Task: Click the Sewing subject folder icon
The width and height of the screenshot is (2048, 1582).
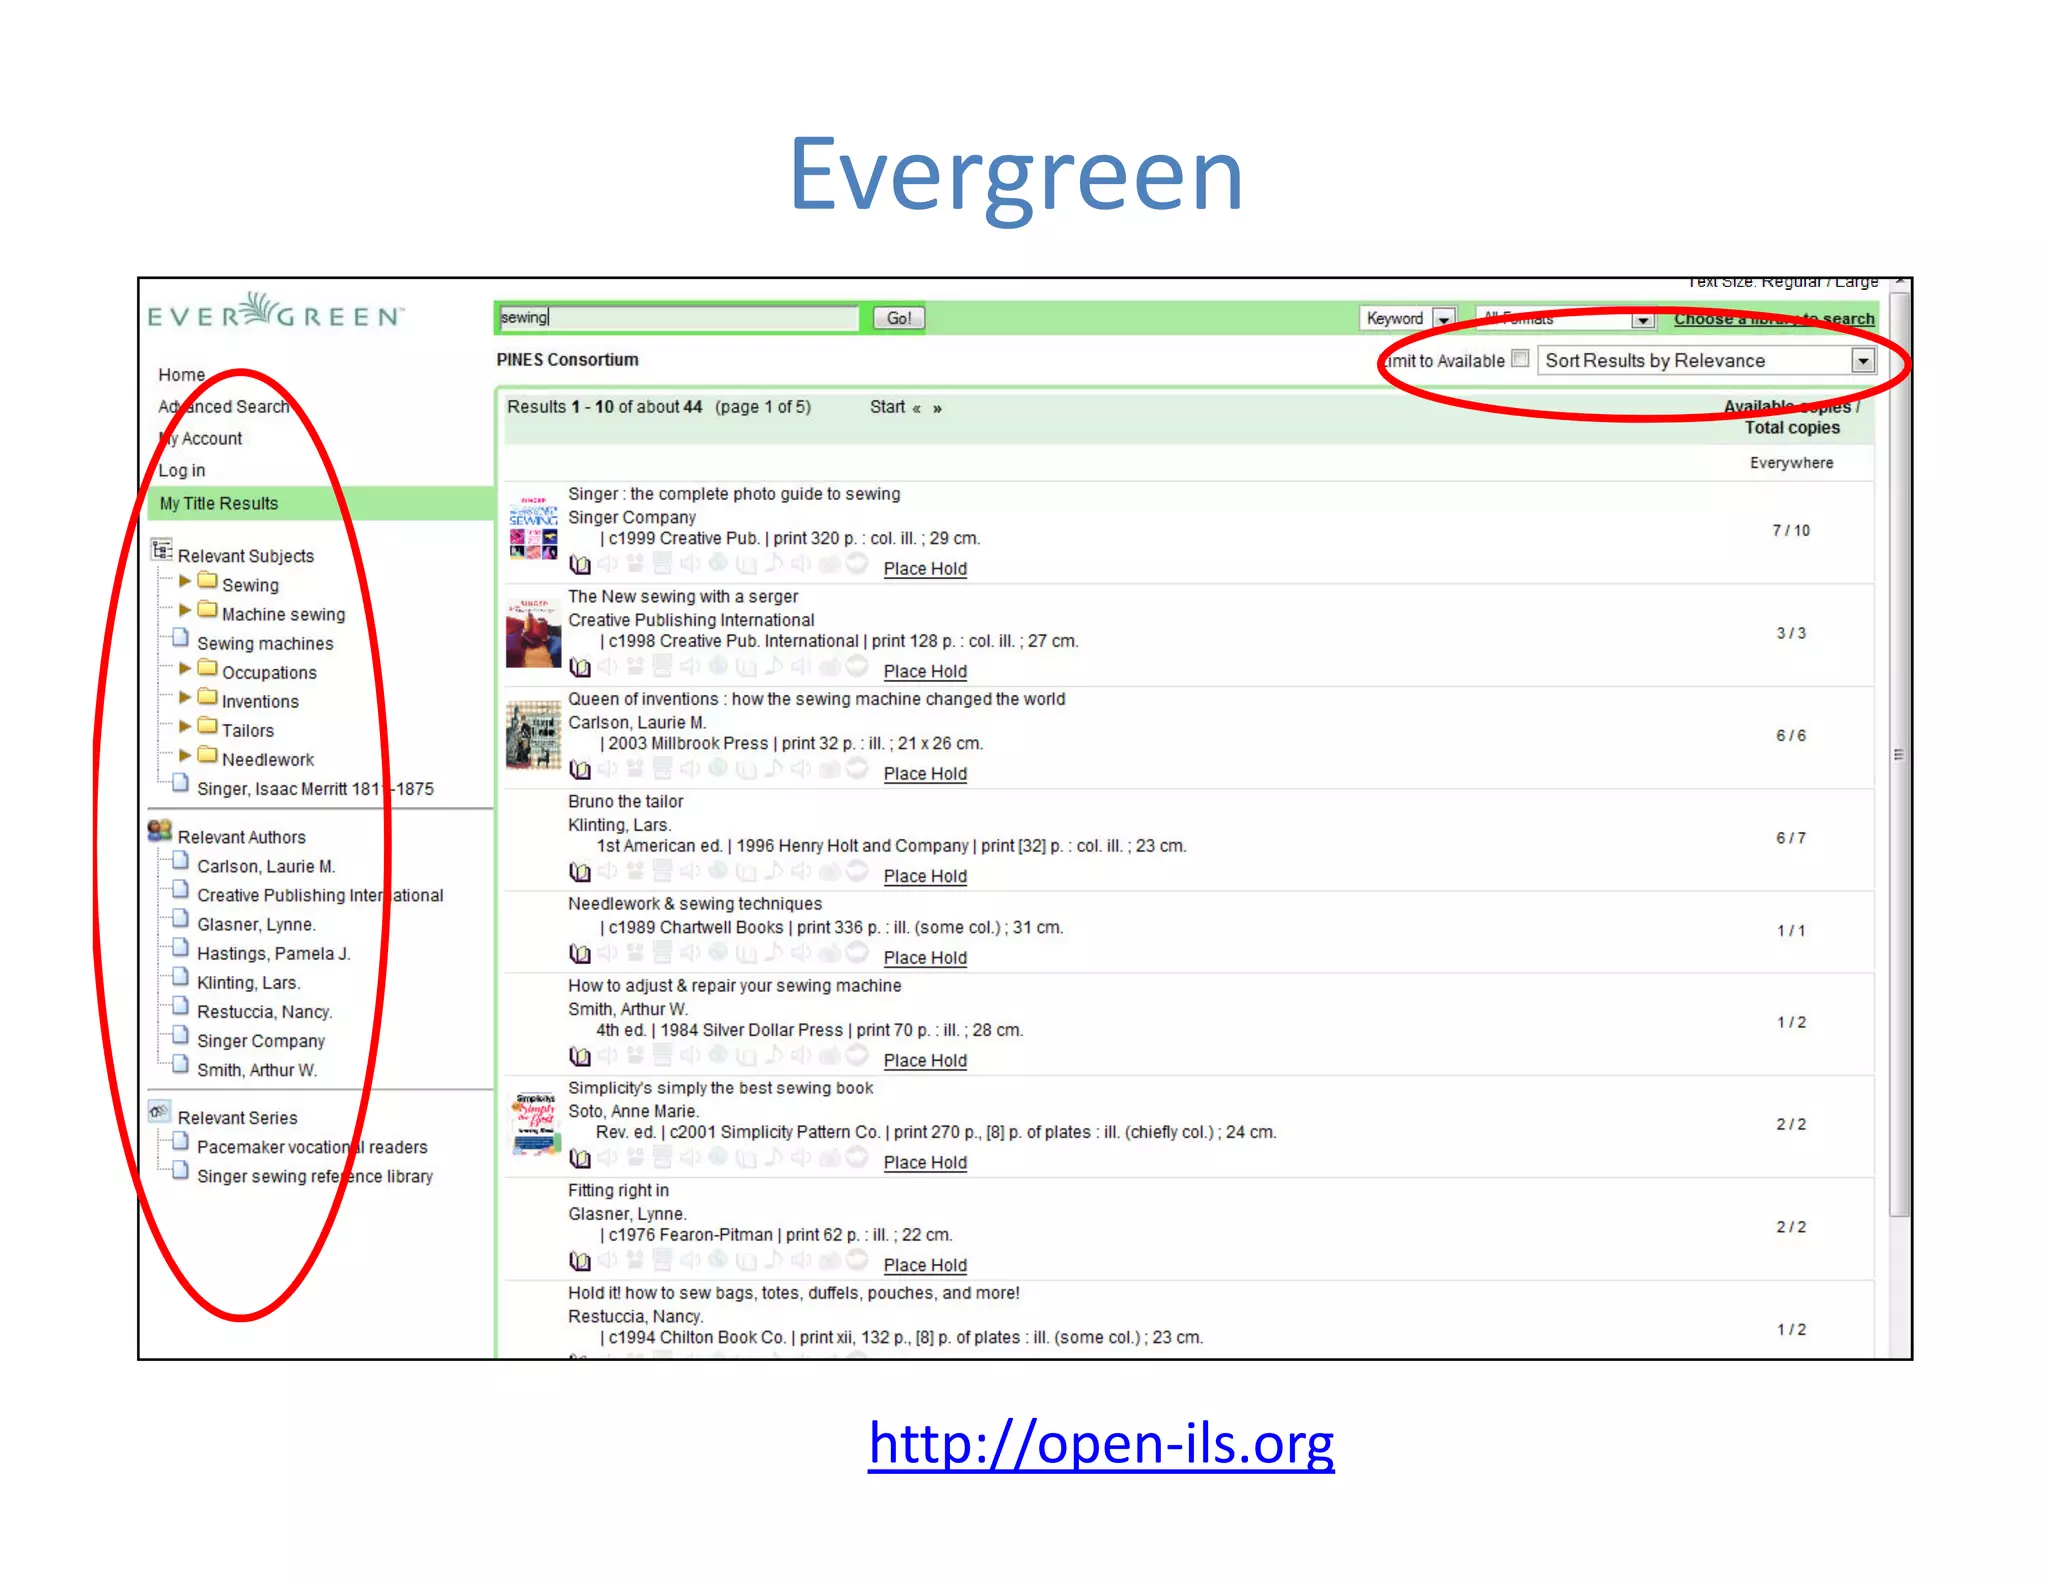Action: (208, 581)
